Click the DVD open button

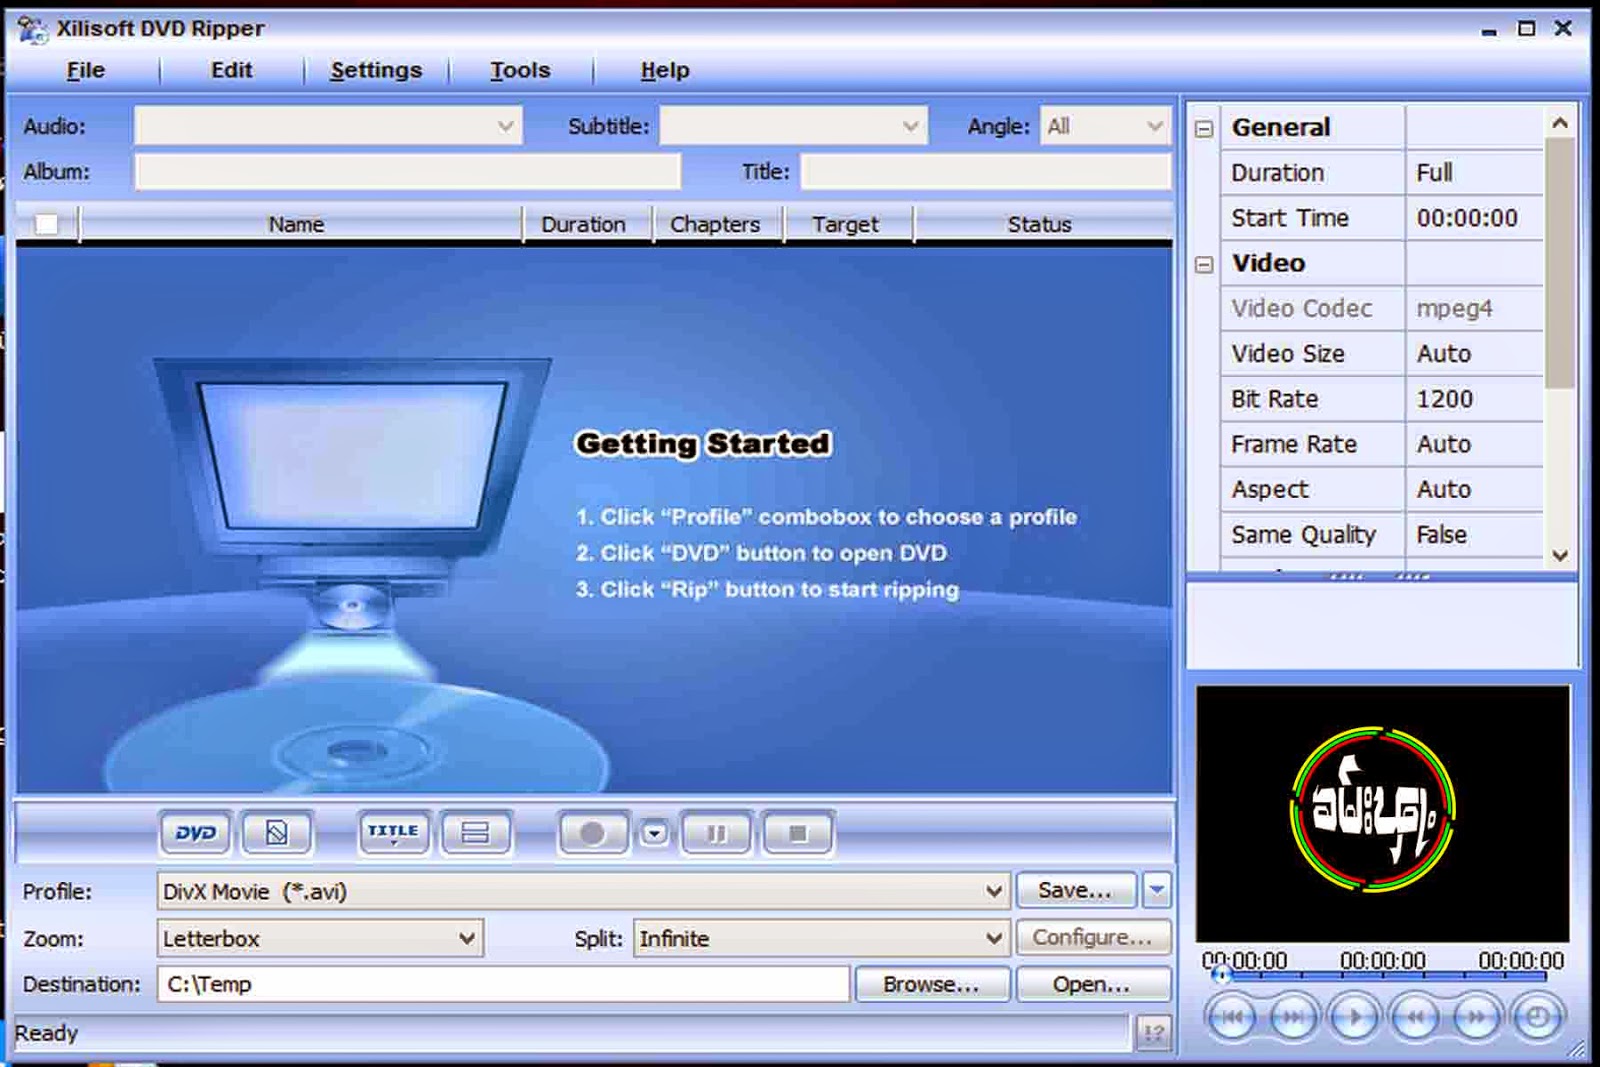(x=196, y=832)
